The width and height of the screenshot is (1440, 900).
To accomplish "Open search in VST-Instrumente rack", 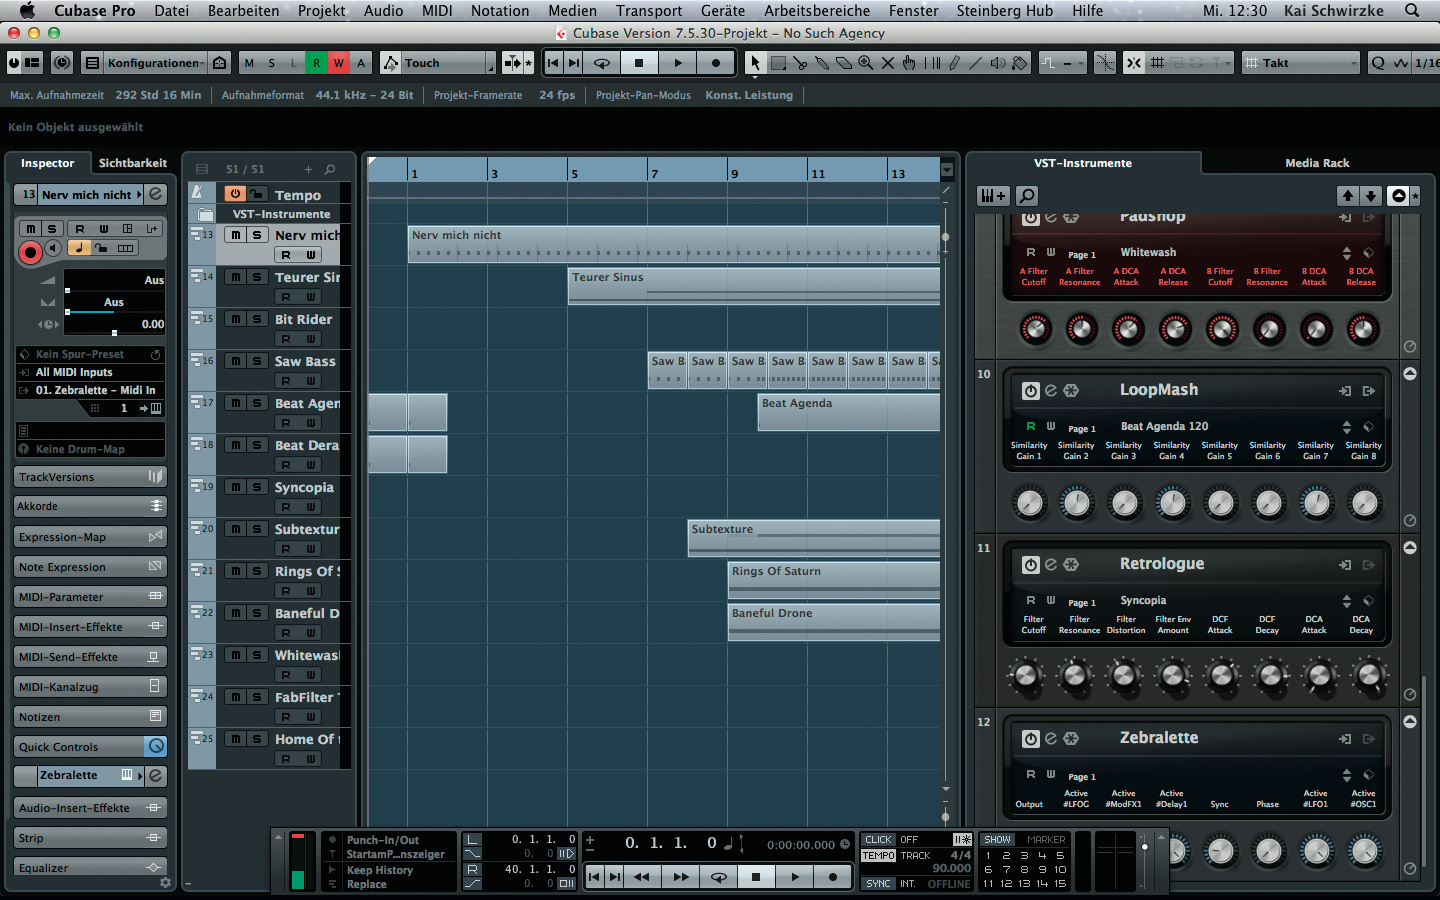I will point(1027,196).
